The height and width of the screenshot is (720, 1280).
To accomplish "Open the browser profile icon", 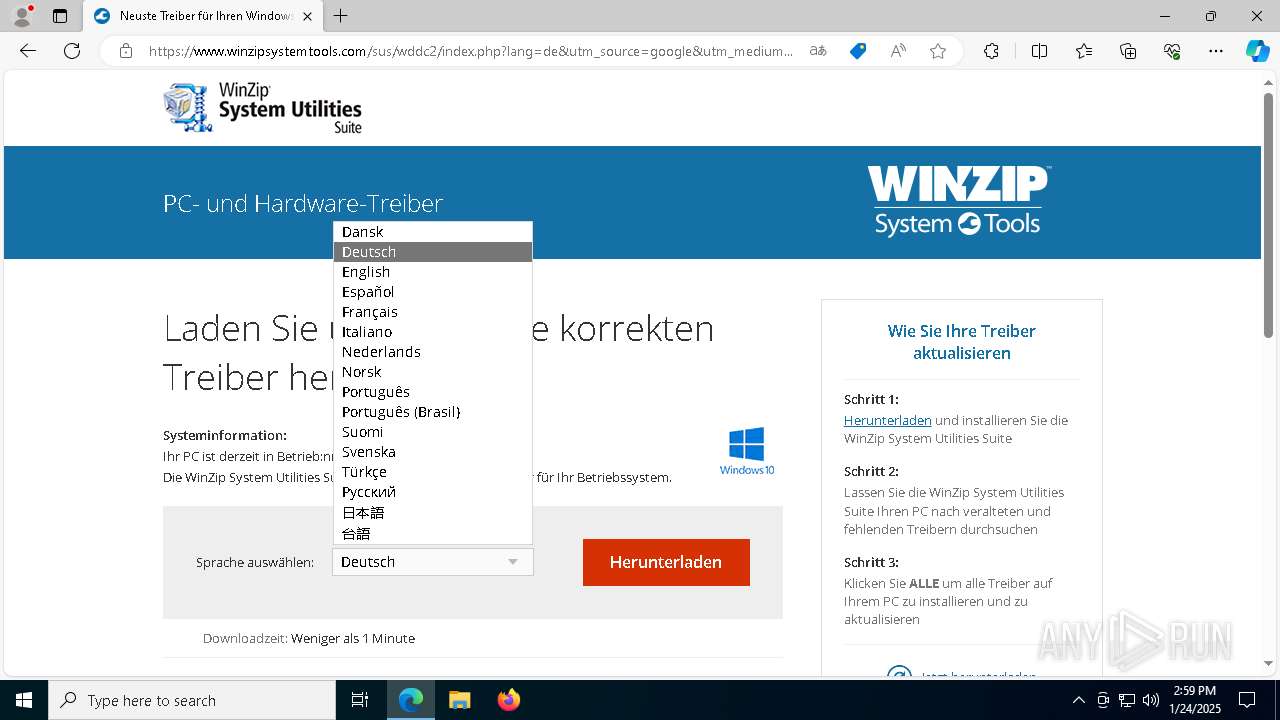I will pyautogui.click(x=21, y=16).
